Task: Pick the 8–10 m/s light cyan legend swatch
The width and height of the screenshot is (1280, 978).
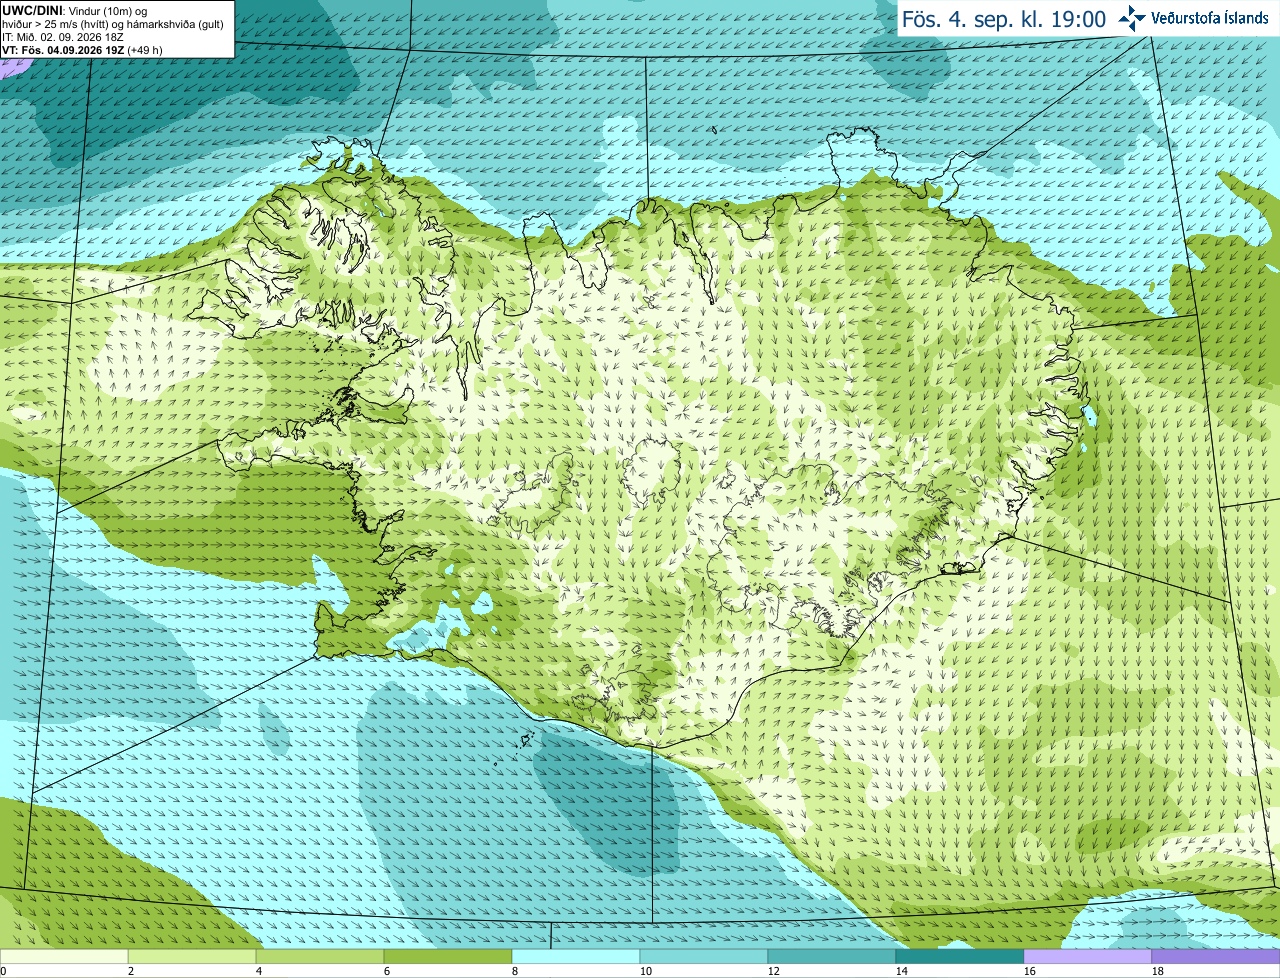Action: (576, 957)
